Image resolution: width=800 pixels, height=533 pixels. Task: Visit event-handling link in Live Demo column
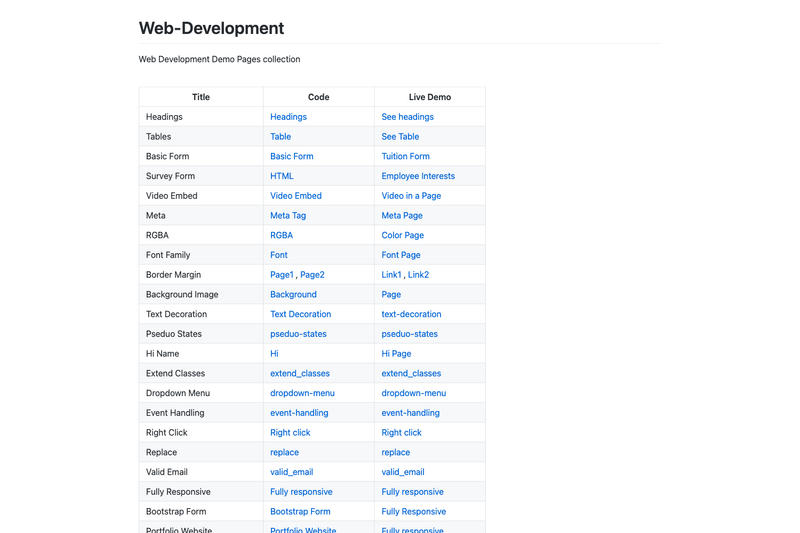click(x=410, y=413)
